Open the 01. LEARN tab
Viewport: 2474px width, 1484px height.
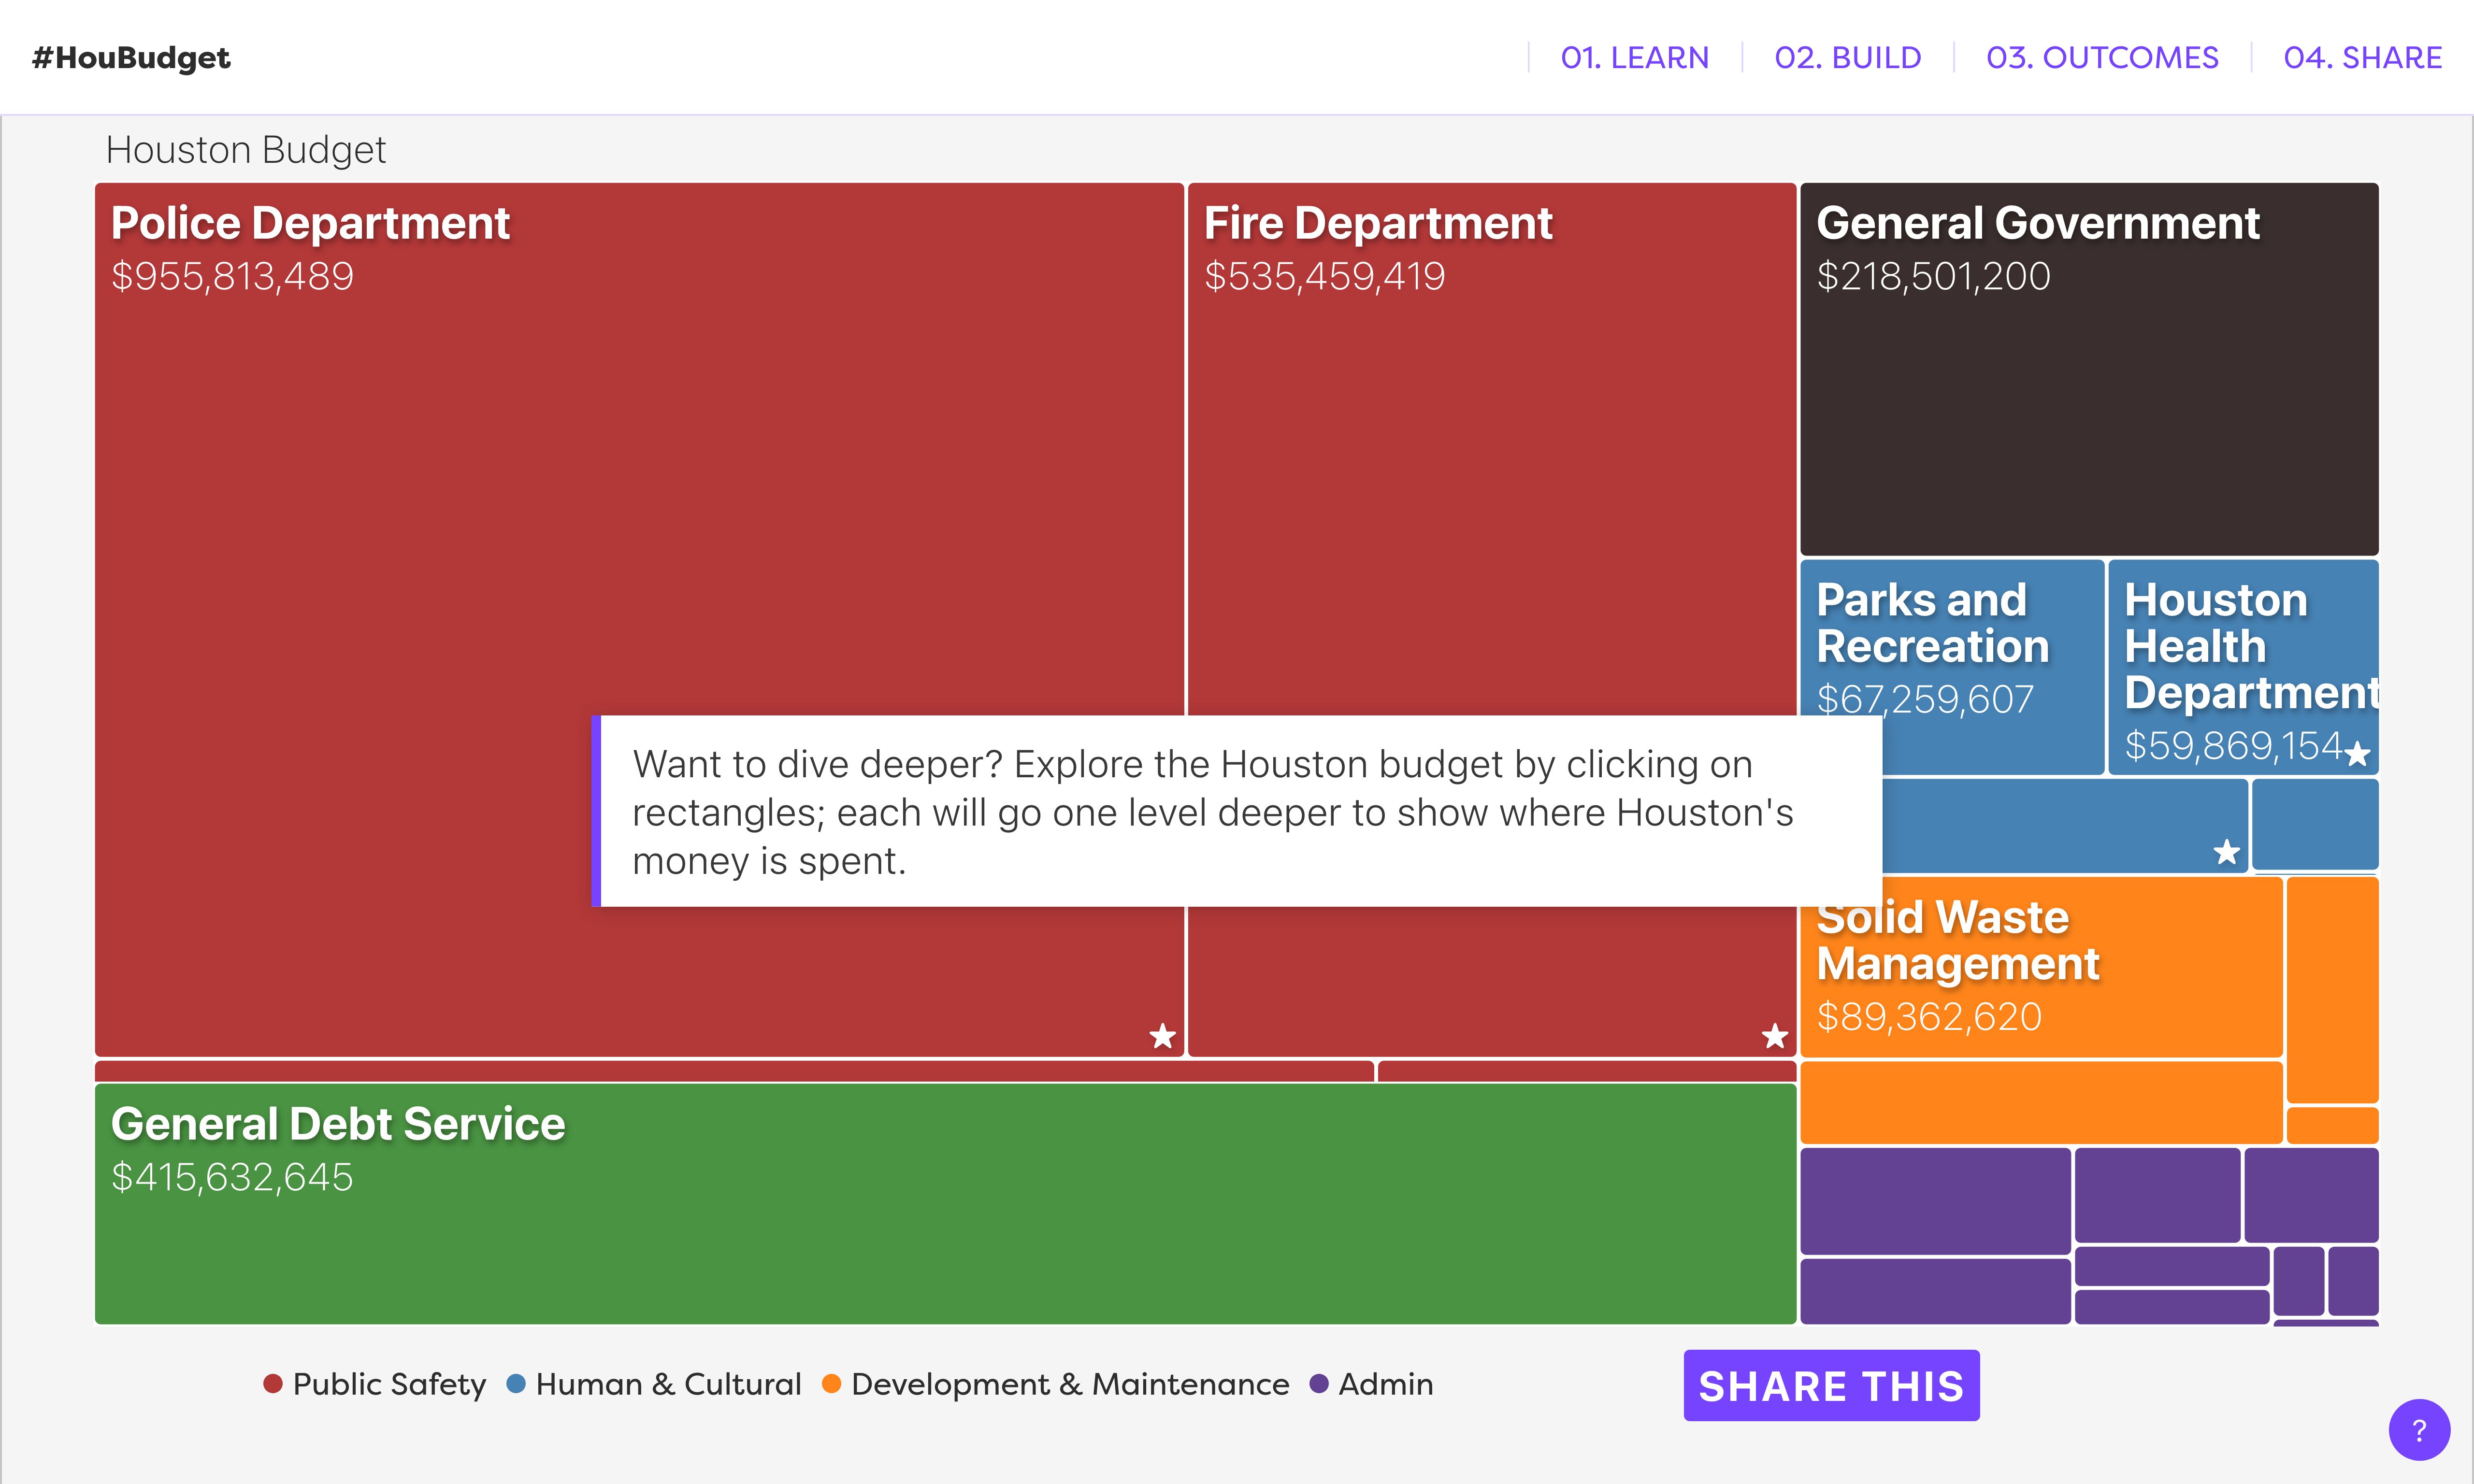(1634, 58)
